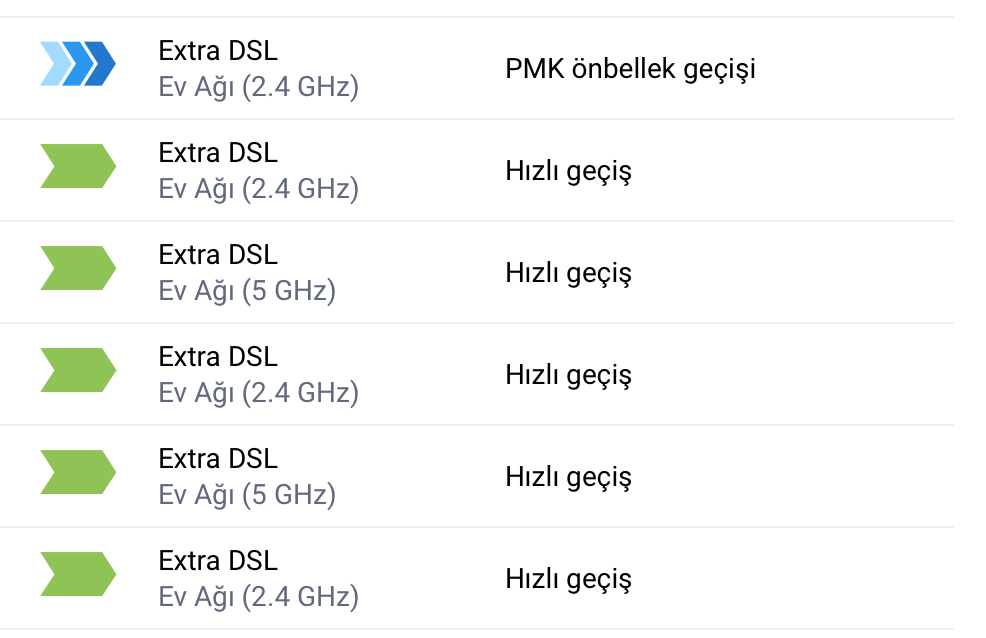The image size is (986, 638).
Task: Click 'Hızlı geçiş' next to second 5 GHz entry
Action: click(568, 478)
